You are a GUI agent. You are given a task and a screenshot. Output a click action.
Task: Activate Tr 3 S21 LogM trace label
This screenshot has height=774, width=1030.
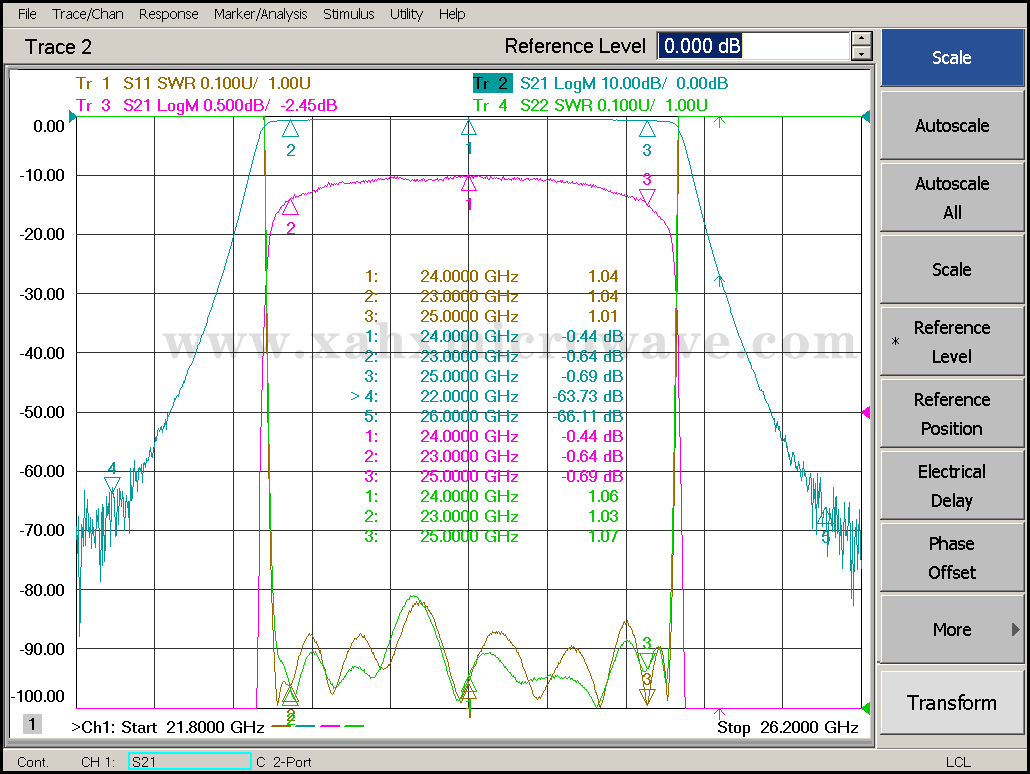coord(206,105)
